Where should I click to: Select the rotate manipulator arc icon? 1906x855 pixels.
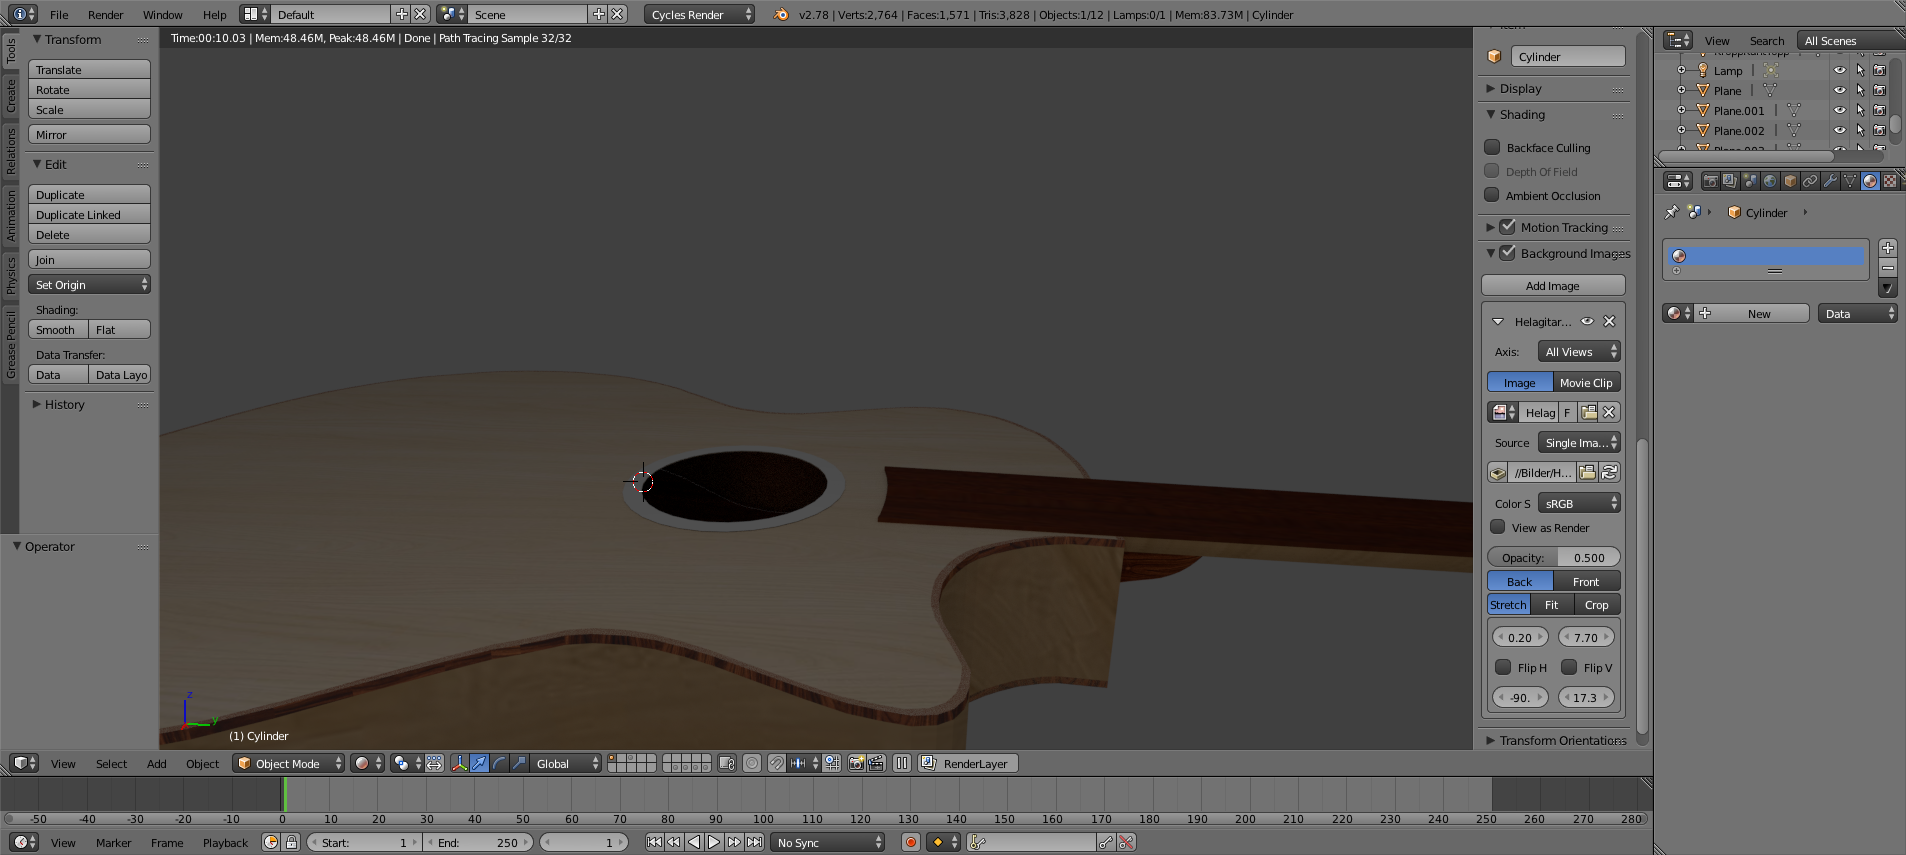pyautogui.click(x=499, y=763)
